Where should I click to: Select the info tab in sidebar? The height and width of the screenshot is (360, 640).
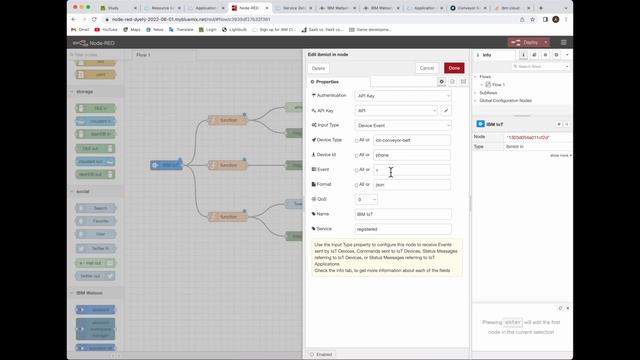point(495,55)
